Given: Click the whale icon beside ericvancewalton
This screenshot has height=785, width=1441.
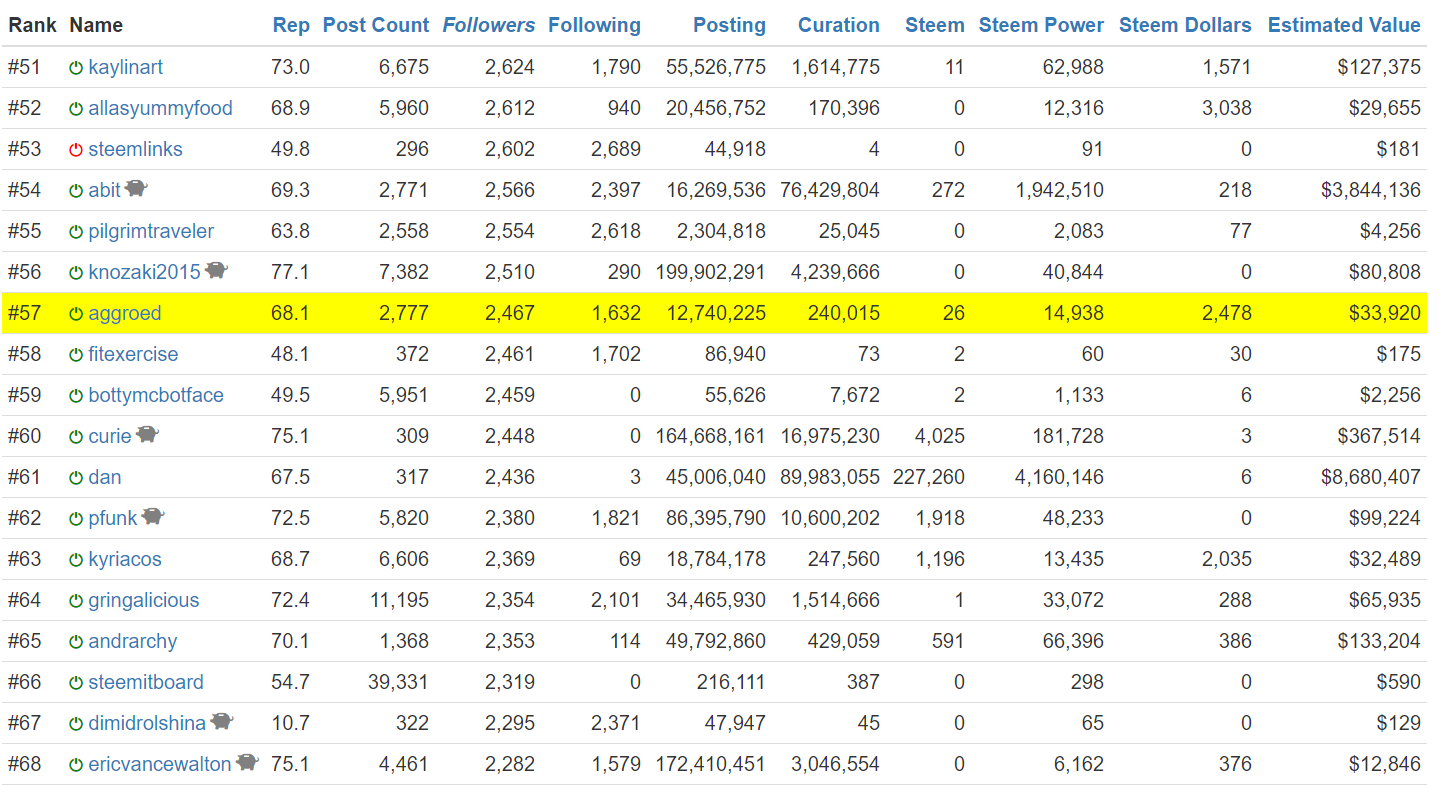Looking at the screenshot, I should (247, 762).
